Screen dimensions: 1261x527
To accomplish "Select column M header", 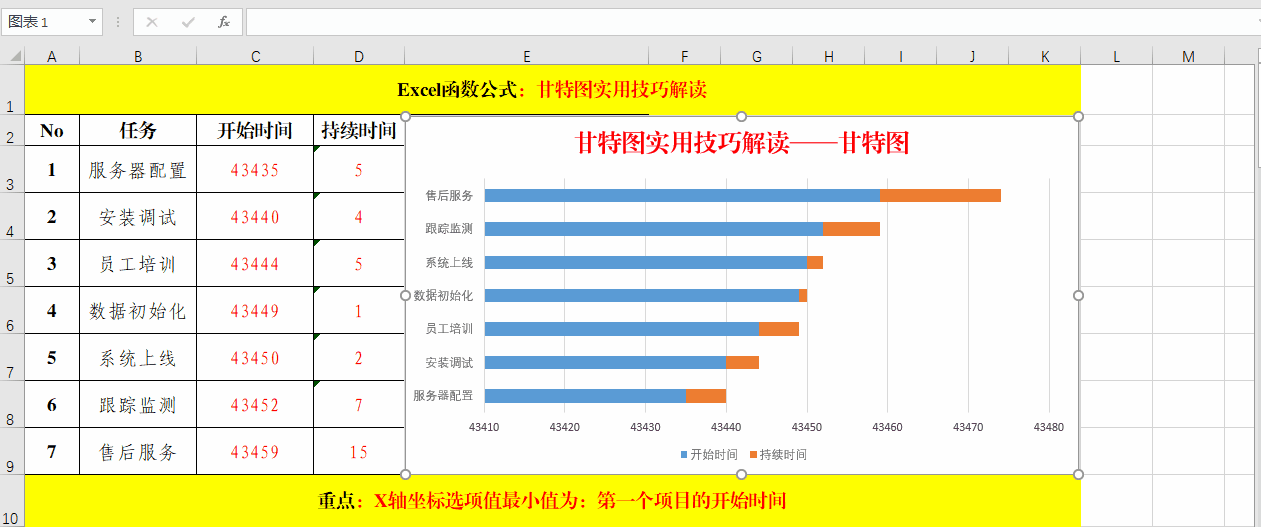I will click(x=1188, y=57).
